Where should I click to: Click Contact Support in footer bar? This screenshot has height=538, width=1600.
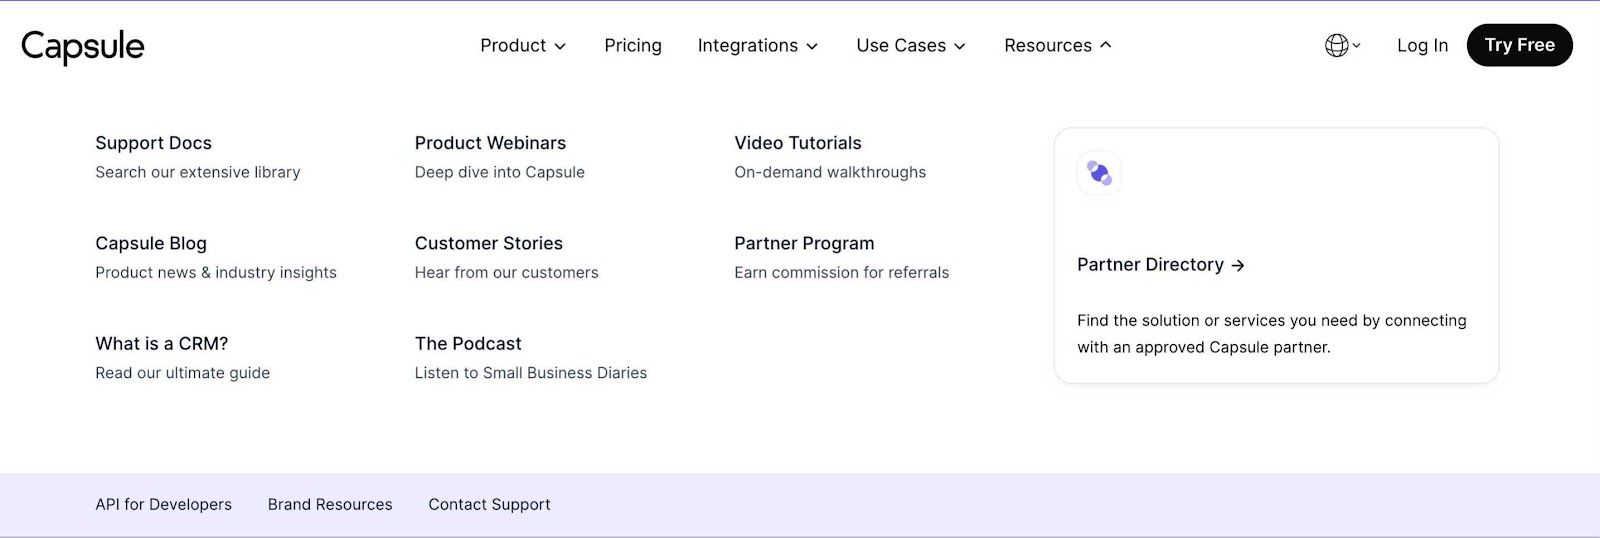[489, 504]
